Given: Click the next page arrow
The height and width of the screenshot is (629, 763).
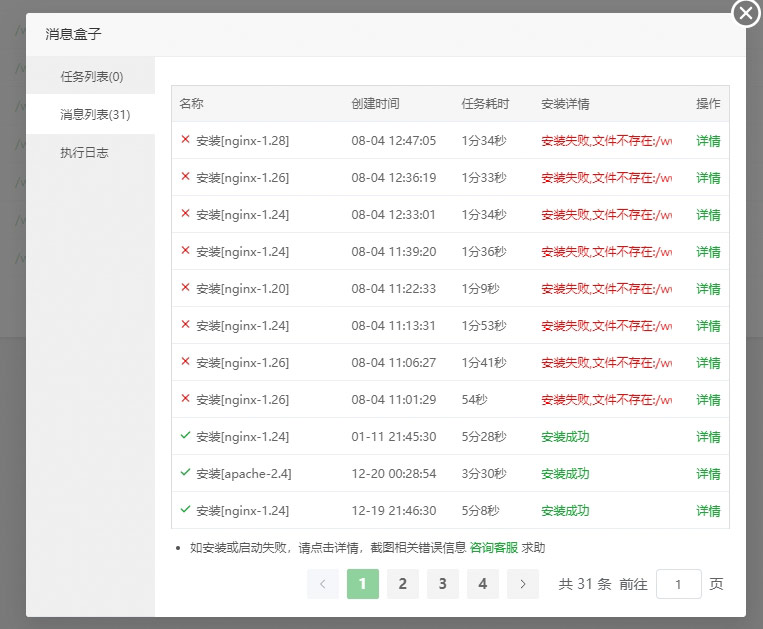Looking at the screenshot, I should 523,584.
